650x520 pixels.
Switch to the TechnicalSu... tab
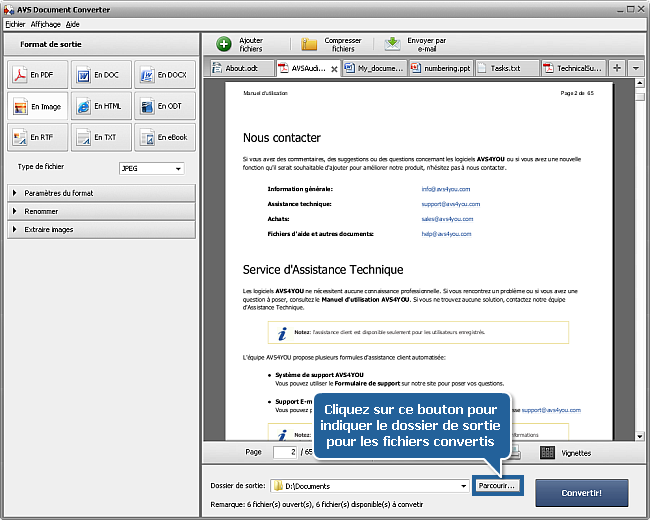click(574, 68)
